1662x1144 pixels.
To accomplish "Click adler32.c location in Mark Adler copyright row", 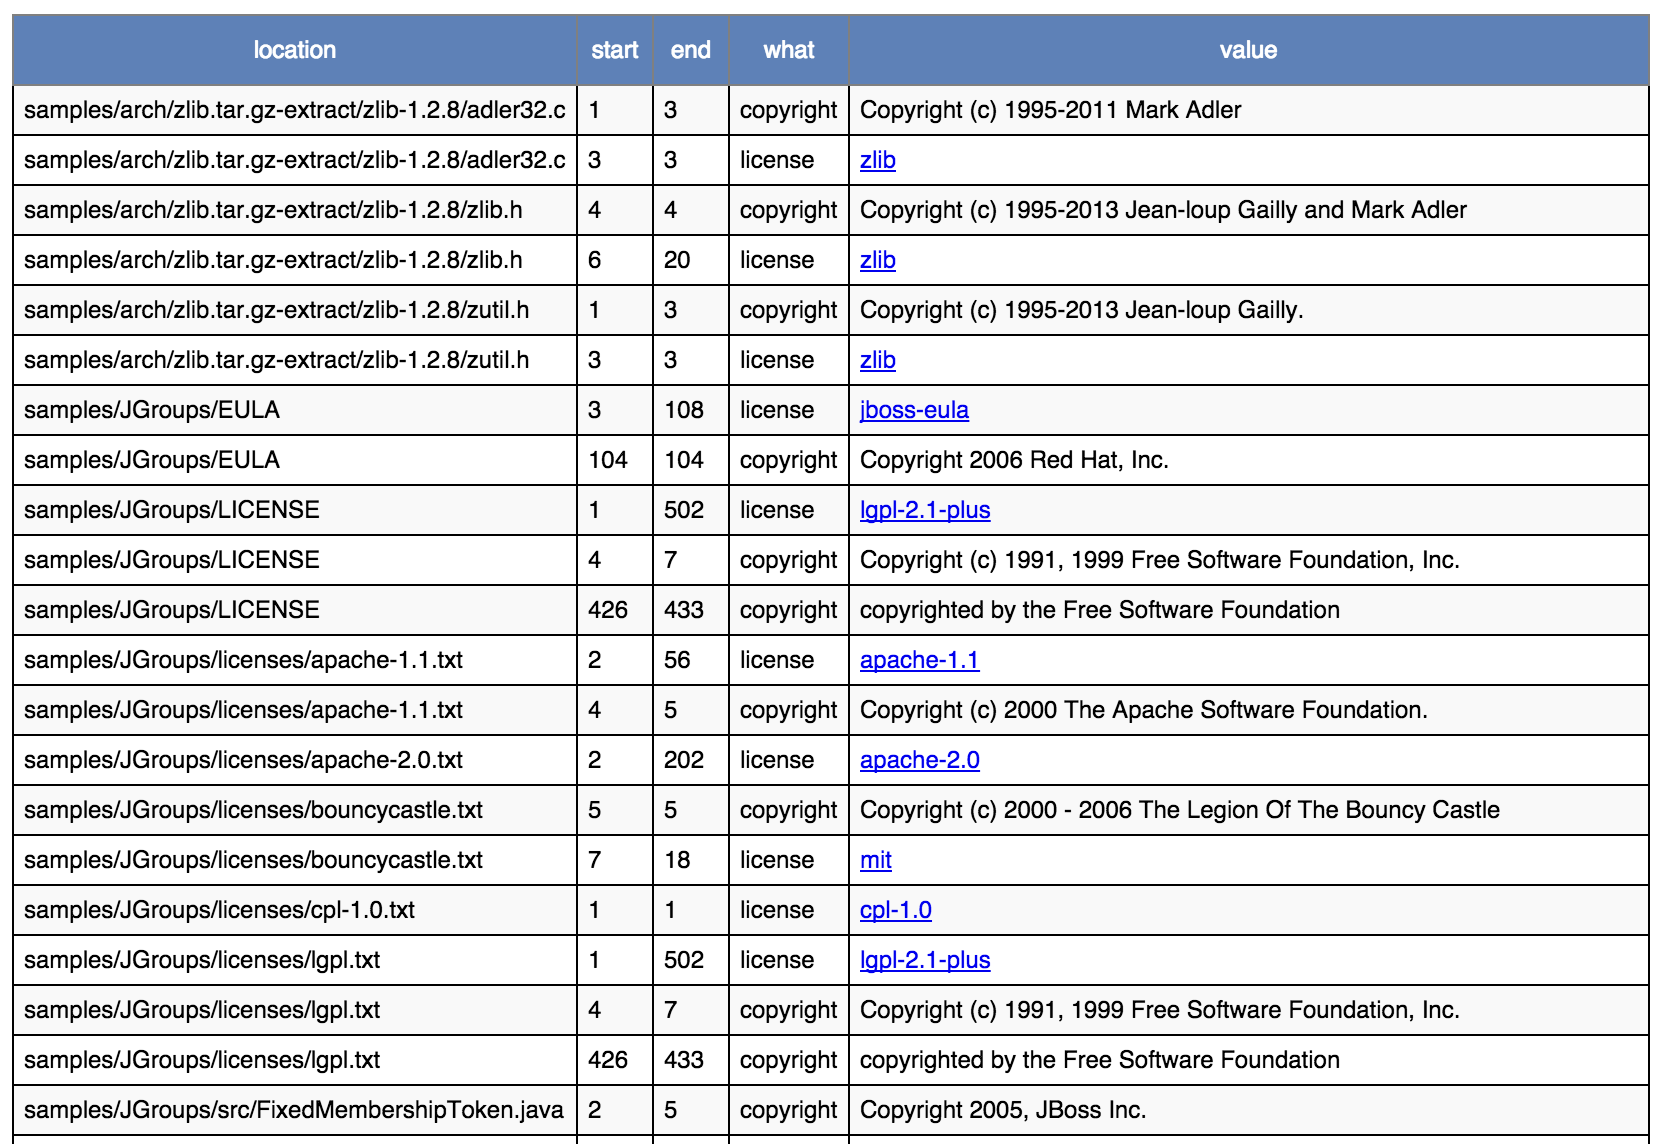I will (295, 110).
